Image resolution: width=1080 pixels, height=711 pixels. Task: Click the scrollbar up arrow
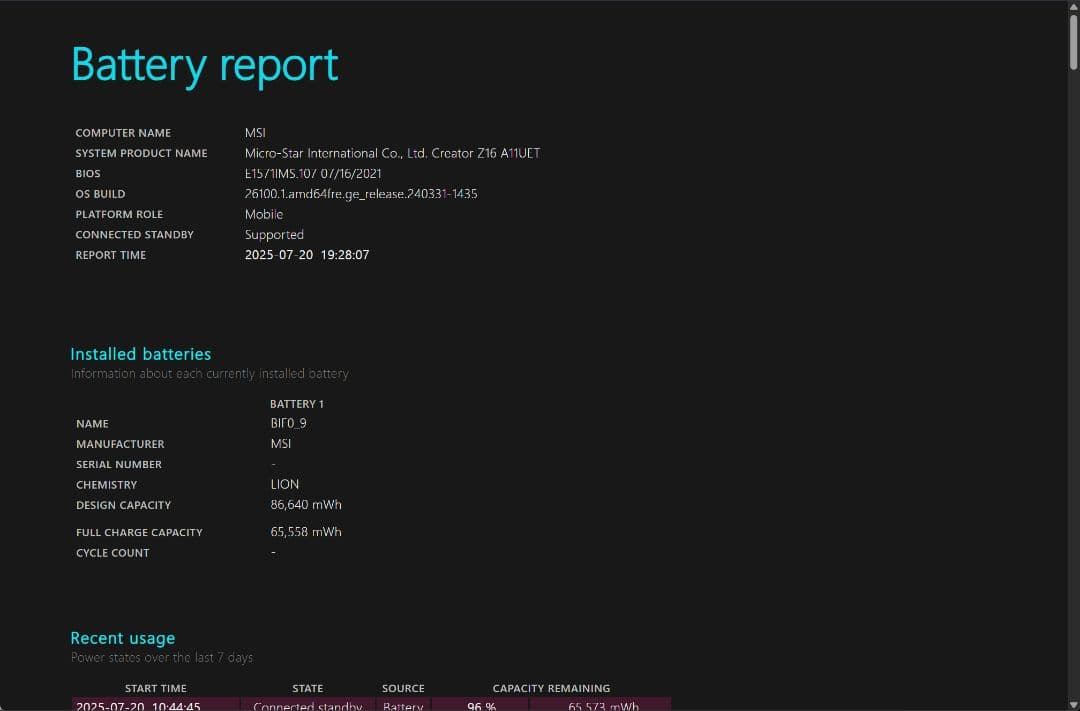(1073, 6)
